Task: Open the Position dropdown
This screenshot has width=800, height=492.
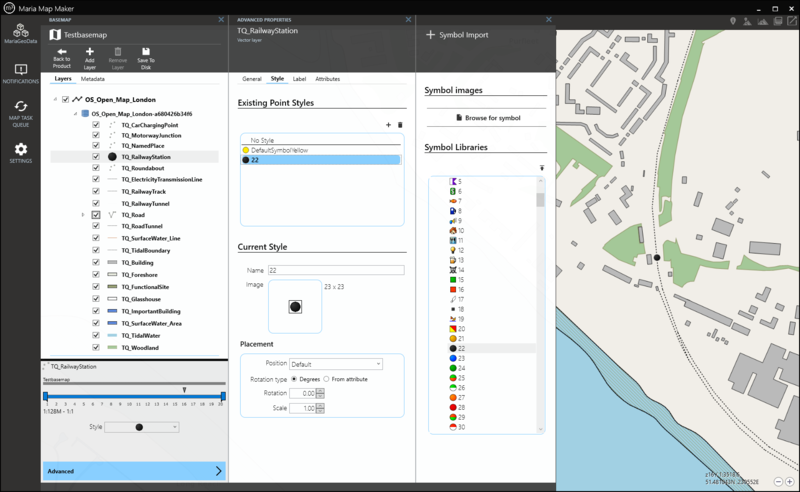Action: 336,364
